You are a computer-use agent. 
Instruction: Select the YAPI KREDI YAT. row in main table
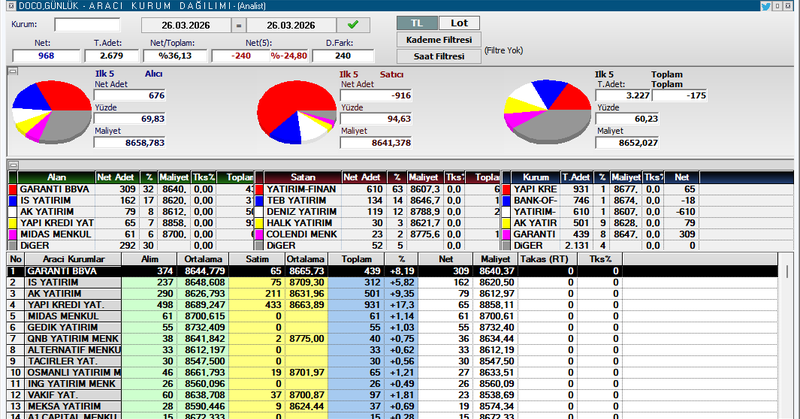pos(392,305)
